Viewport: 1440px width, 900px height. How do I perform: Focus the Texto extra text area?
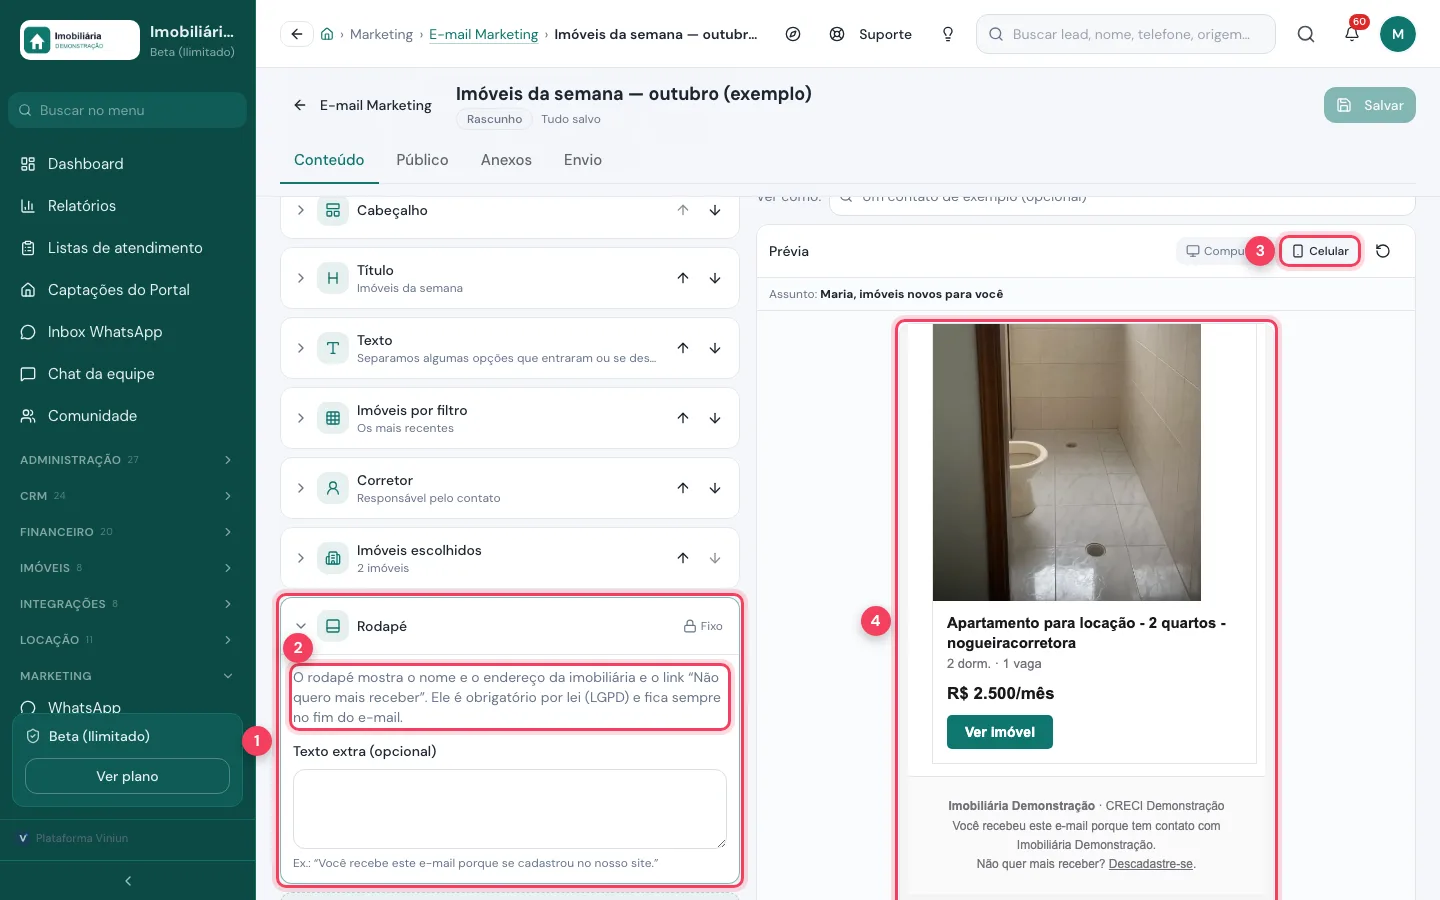(510, 809)
